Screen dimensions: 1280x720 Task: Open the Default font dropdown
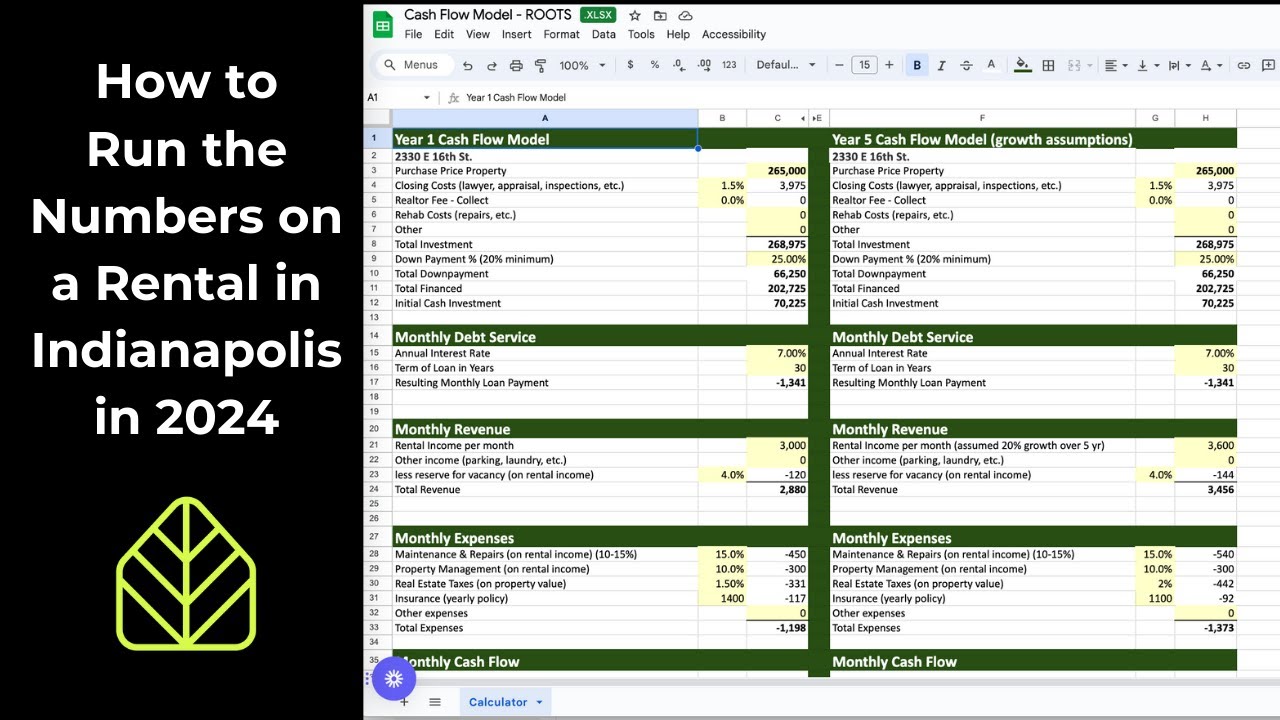click(x=786, y=65)
